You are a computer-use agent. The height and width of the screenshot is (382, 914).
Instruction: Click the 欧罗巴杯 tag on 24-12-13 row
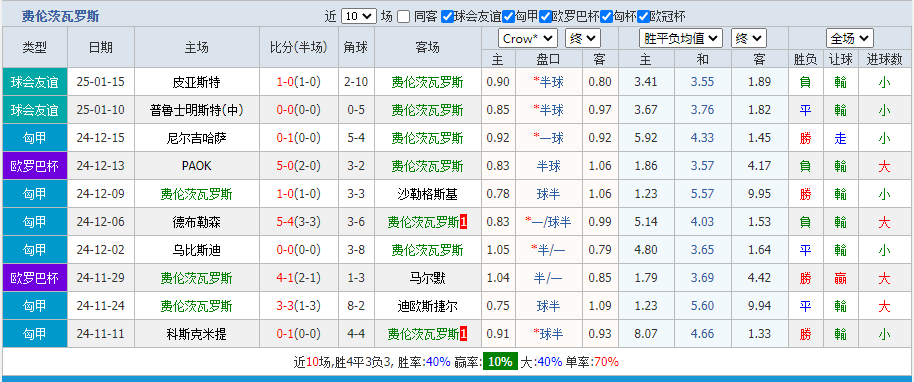pyautogui.click(x=35, y=166)
